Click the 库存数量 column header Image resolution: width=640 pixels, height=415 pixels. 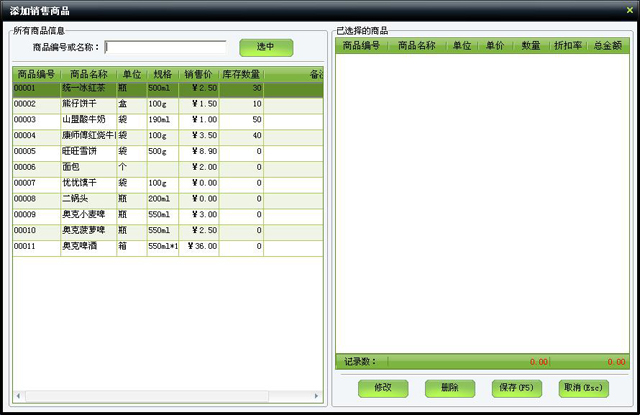[x=241, y=74]
